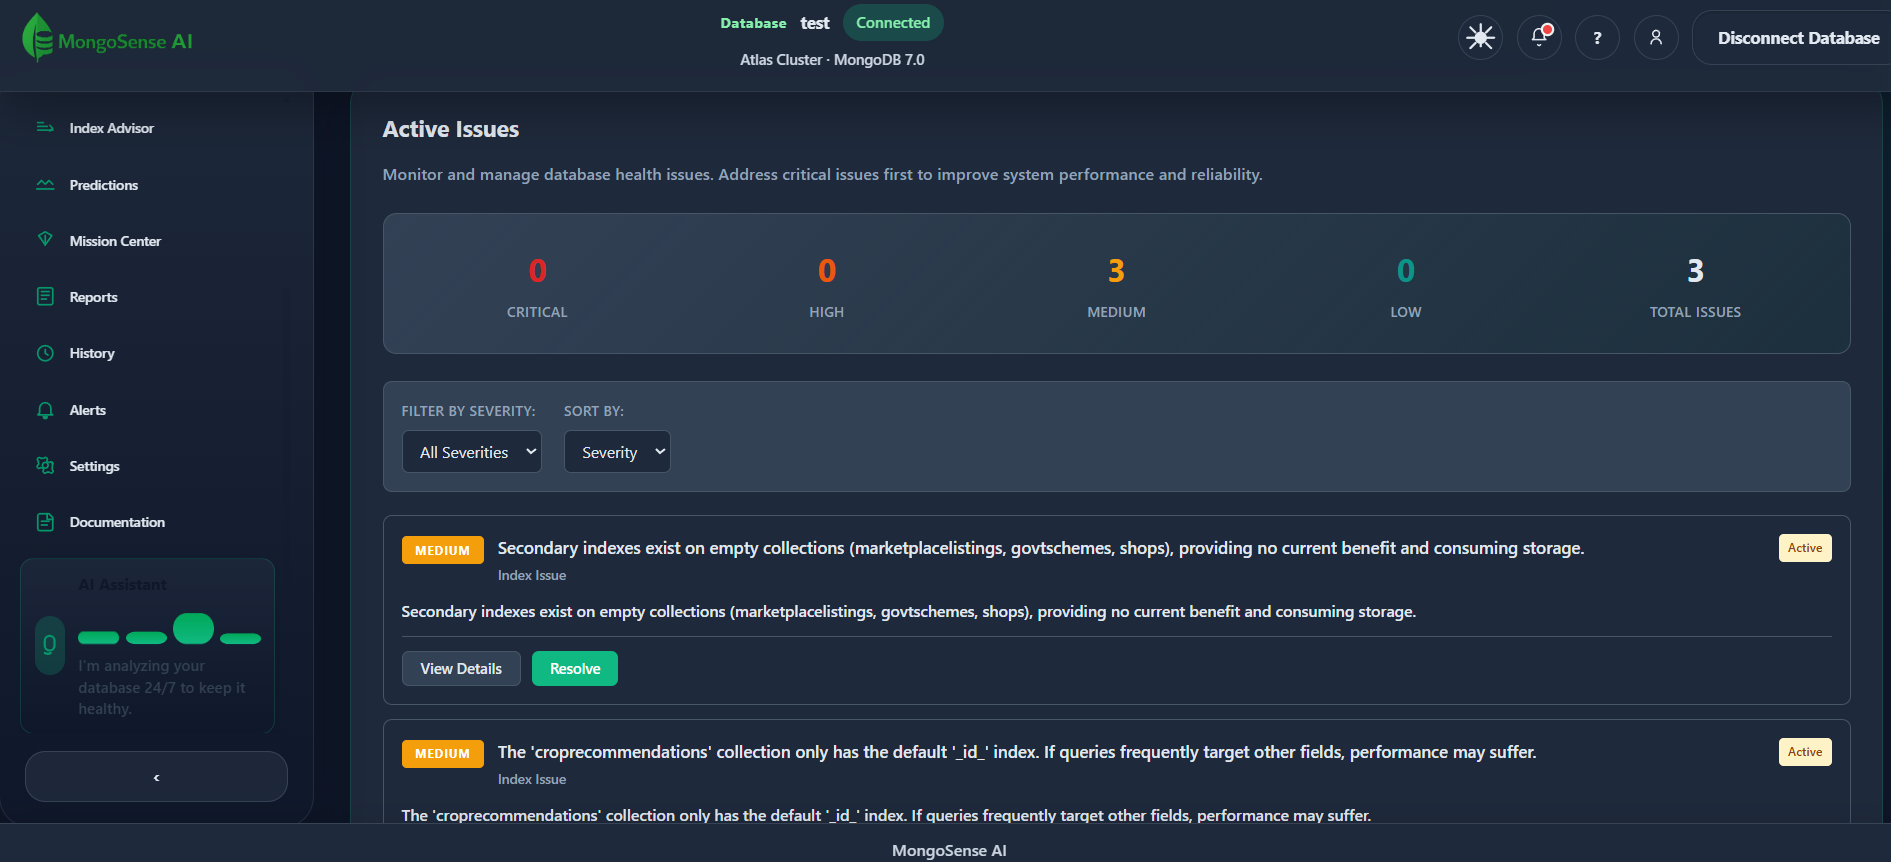Resolve the empty collections index issue
Image resolution: width=1891 pixels, height=862 pixels.
(x=575, y=668)
